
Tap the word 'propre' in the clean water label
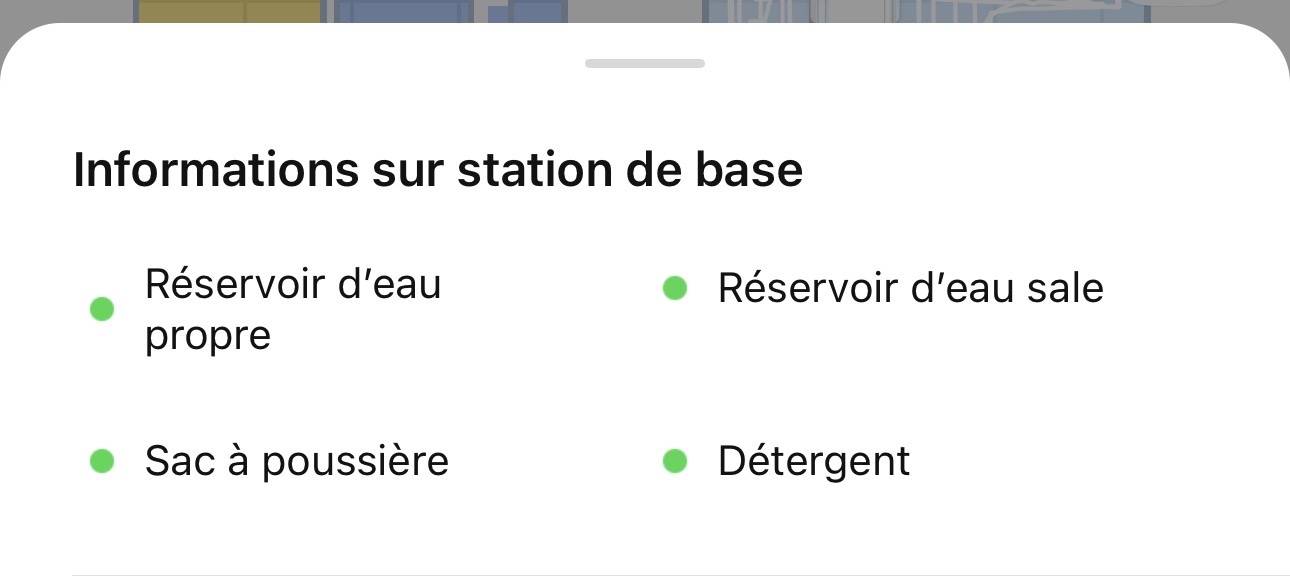pos(208,336)
